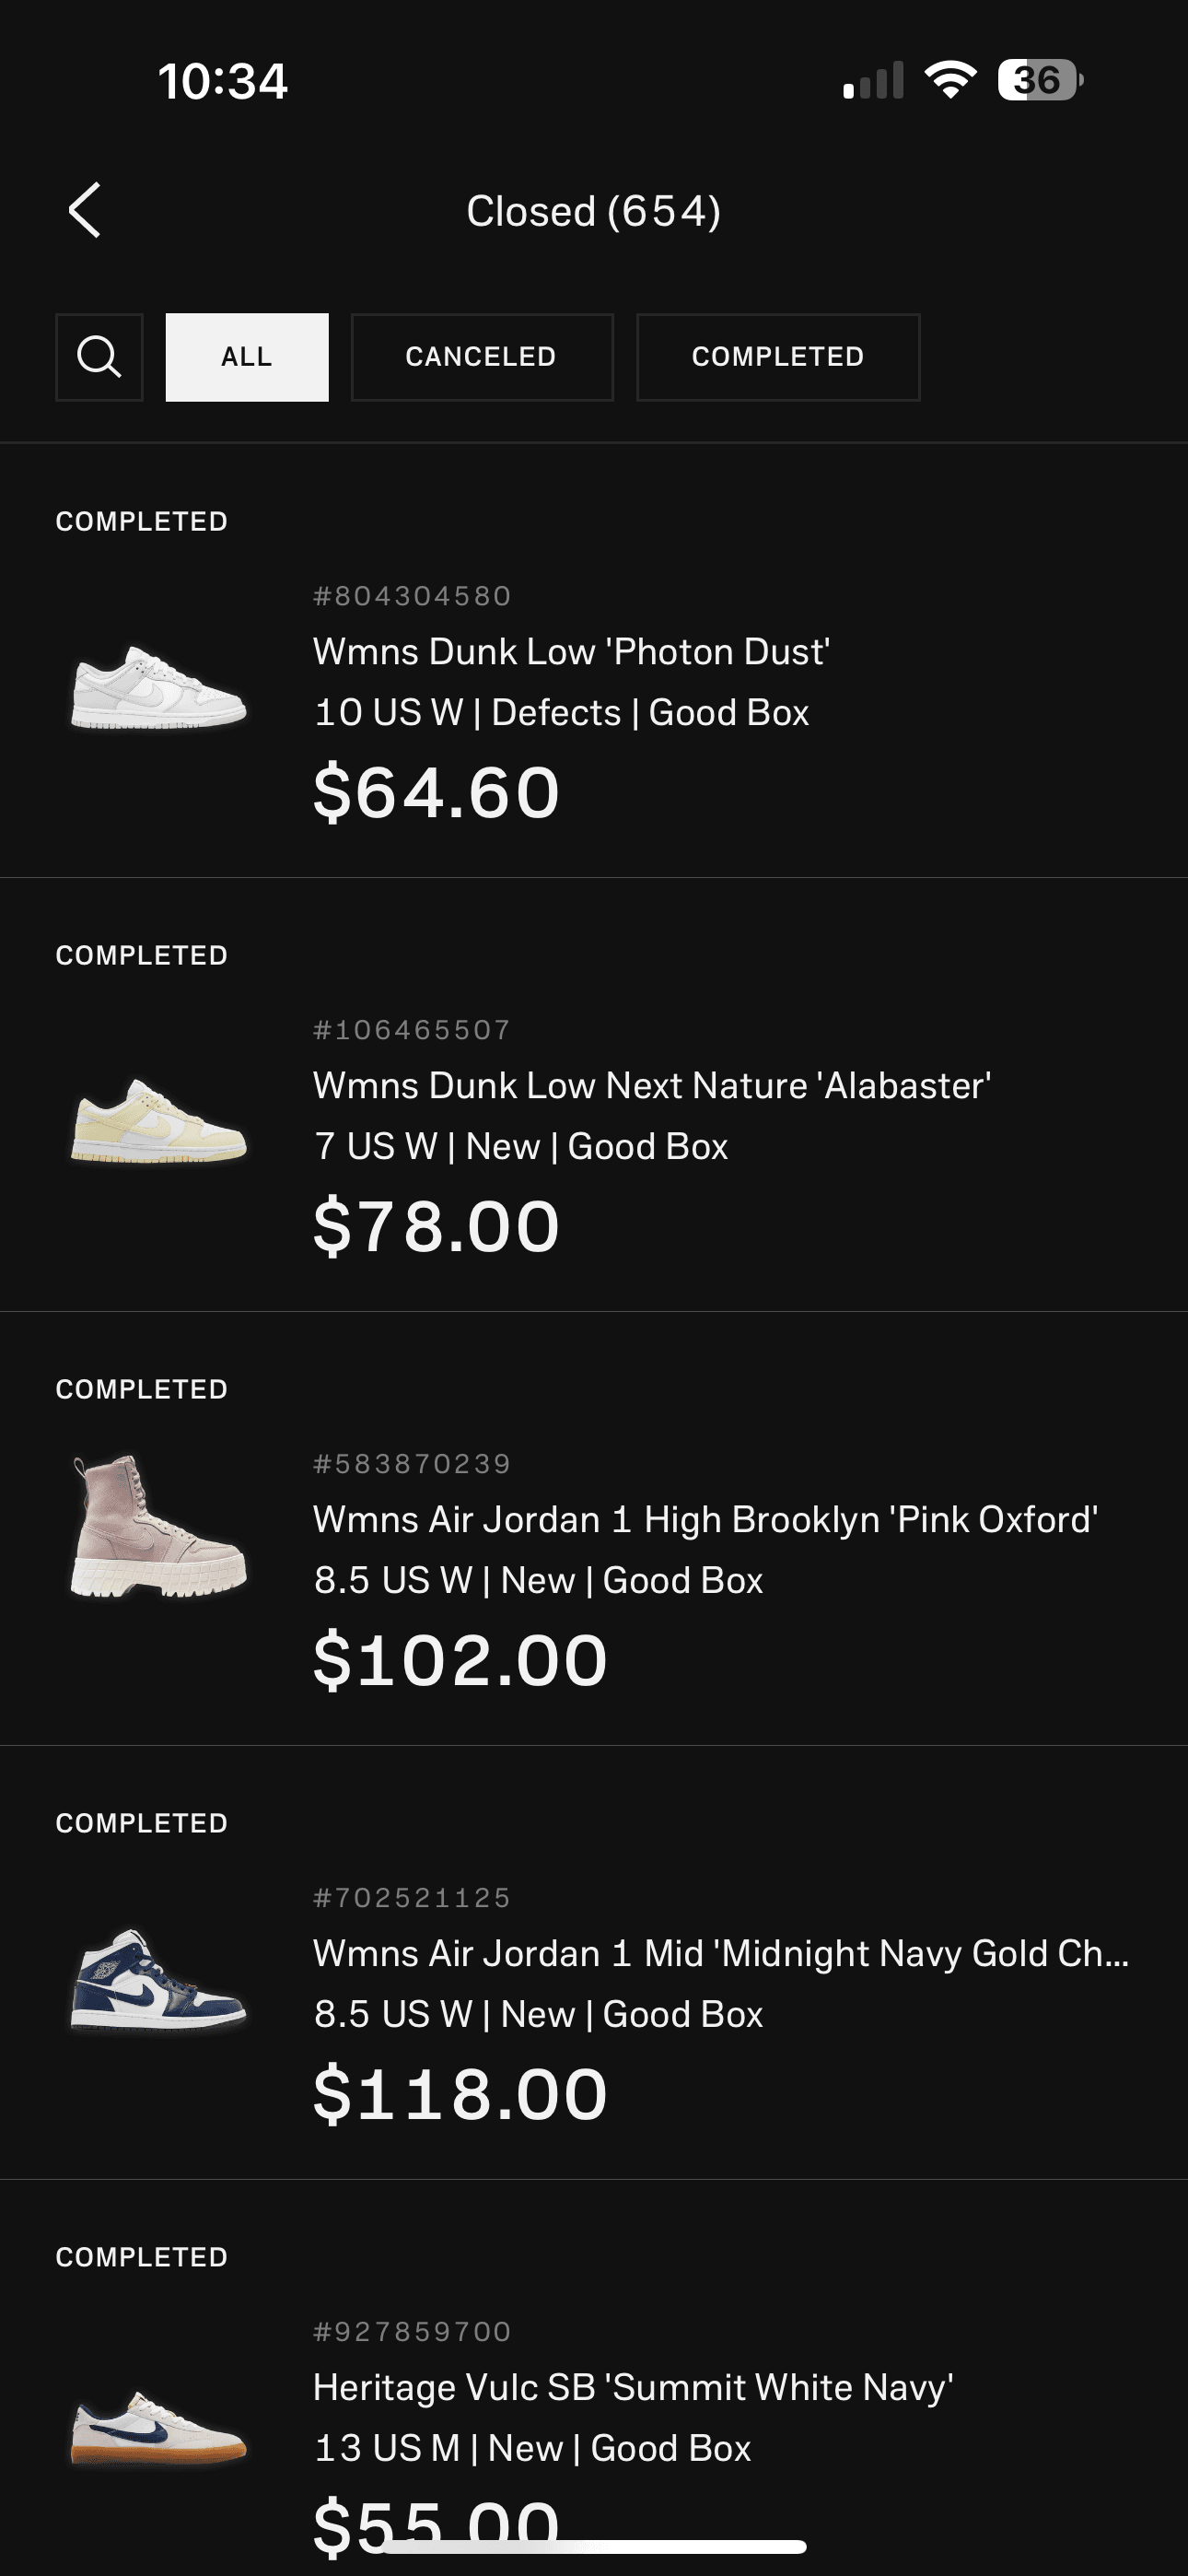Open Air Jordan 1 High Brooklyn listing
Viewport: 1188px width, 2576px height.
705,1520
